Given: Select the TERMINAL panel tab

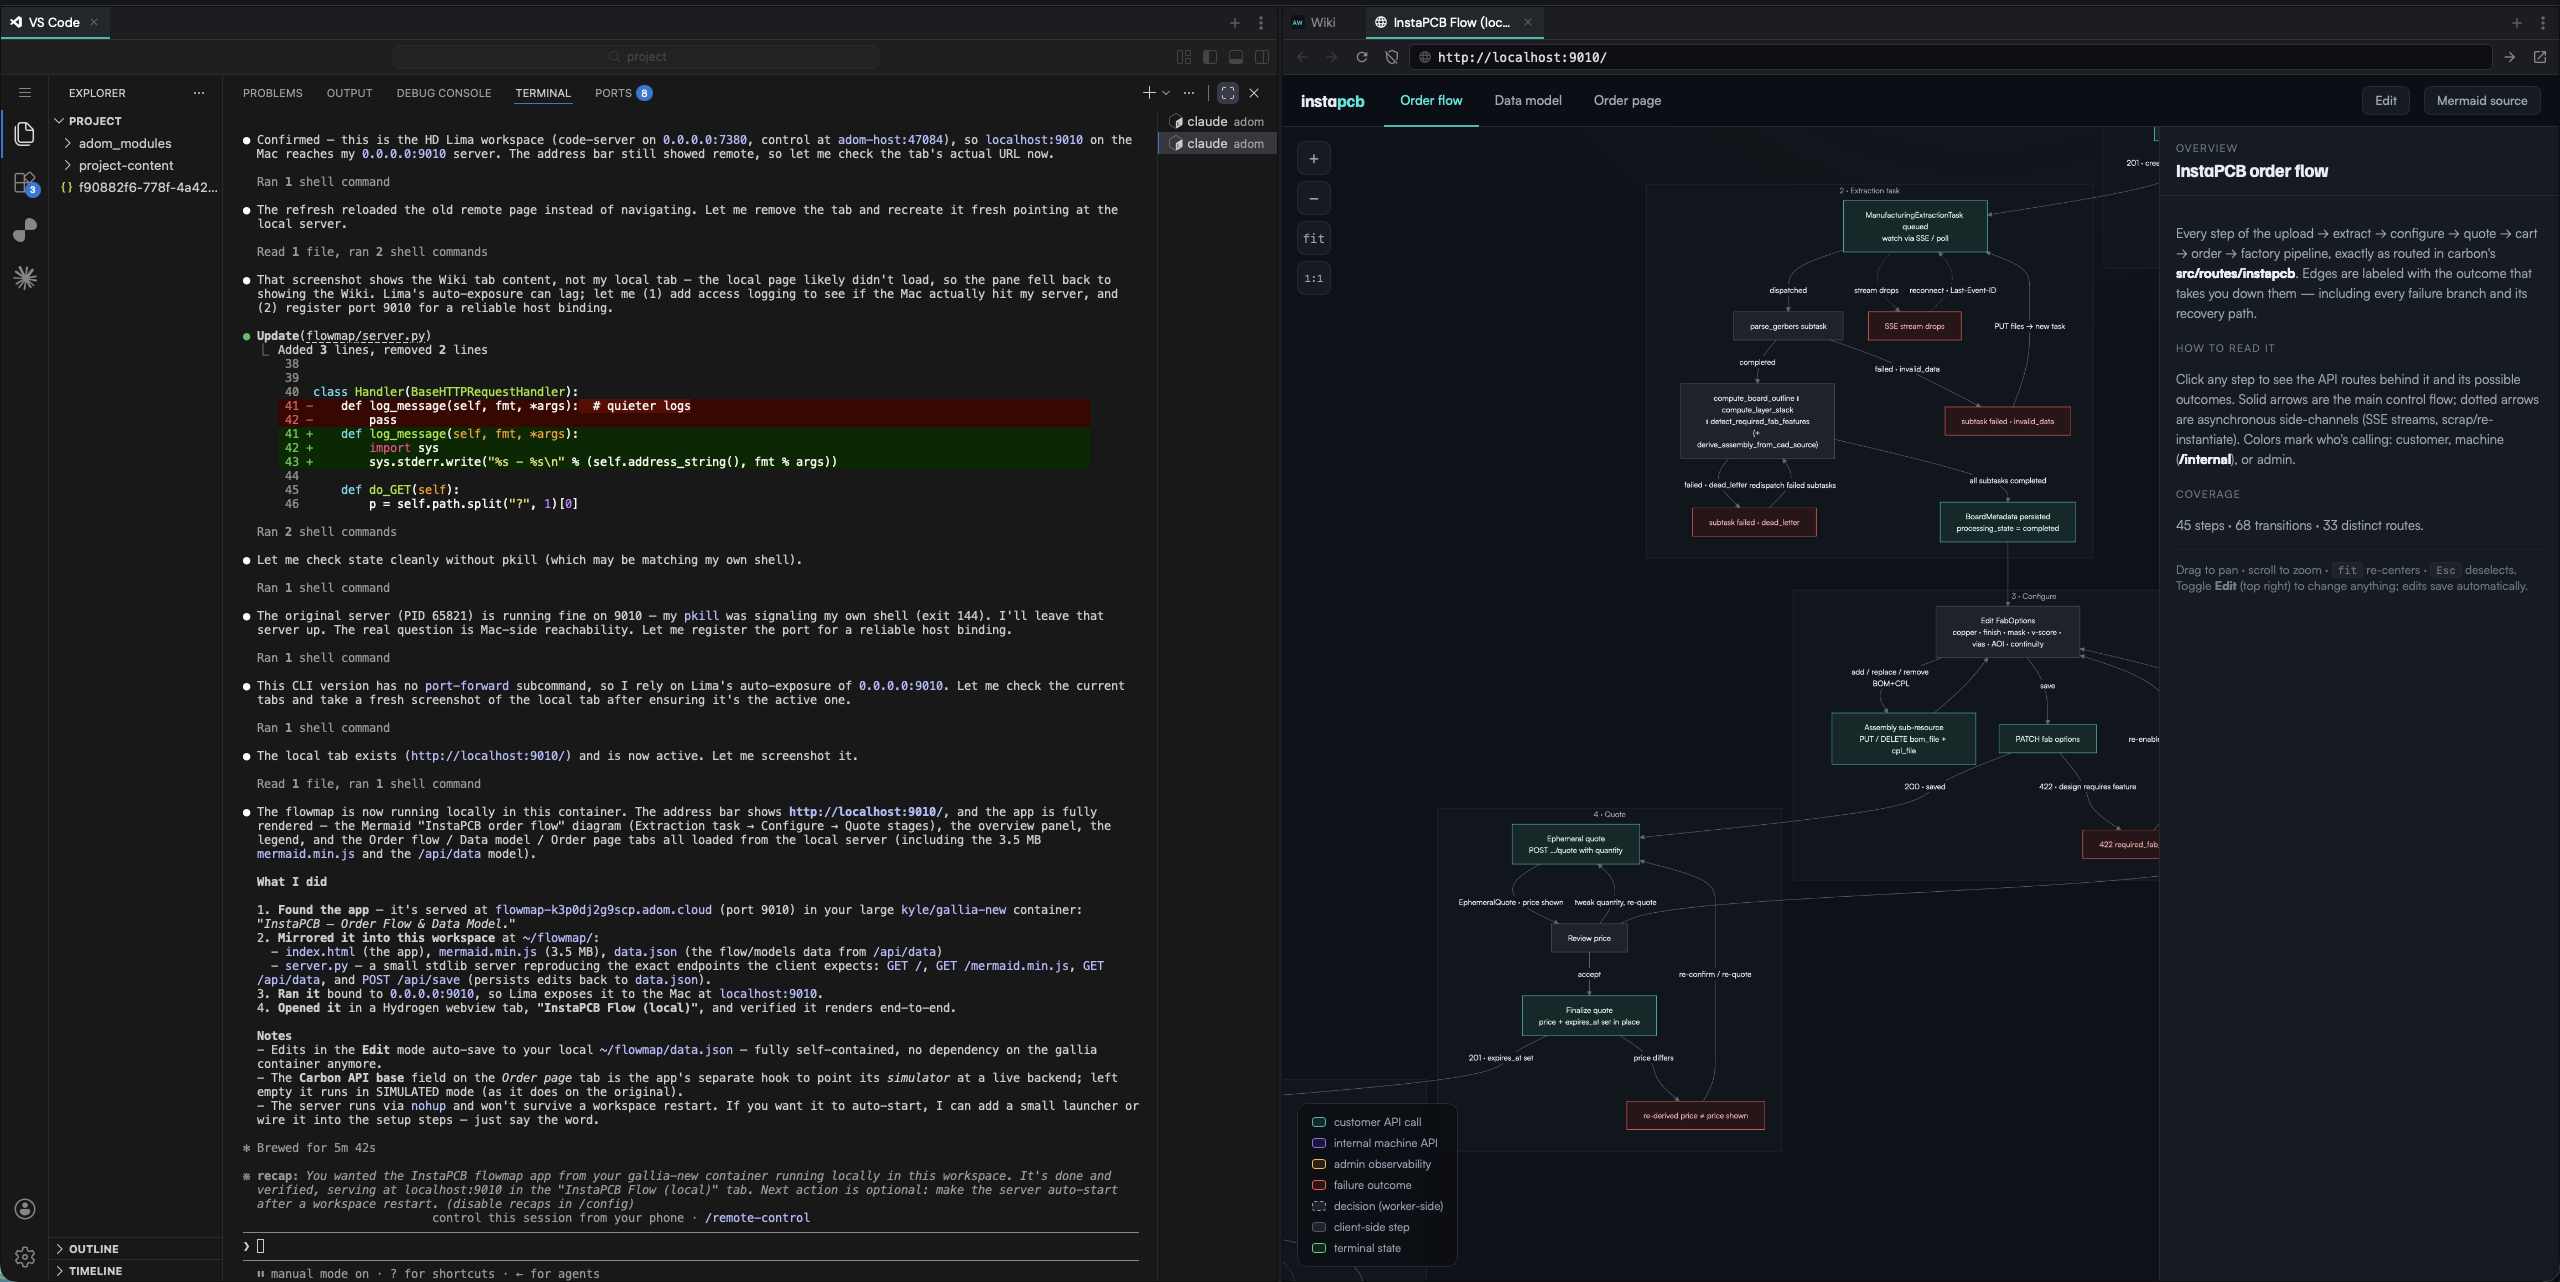Looking at the screenshot, I should click(543, 93).
